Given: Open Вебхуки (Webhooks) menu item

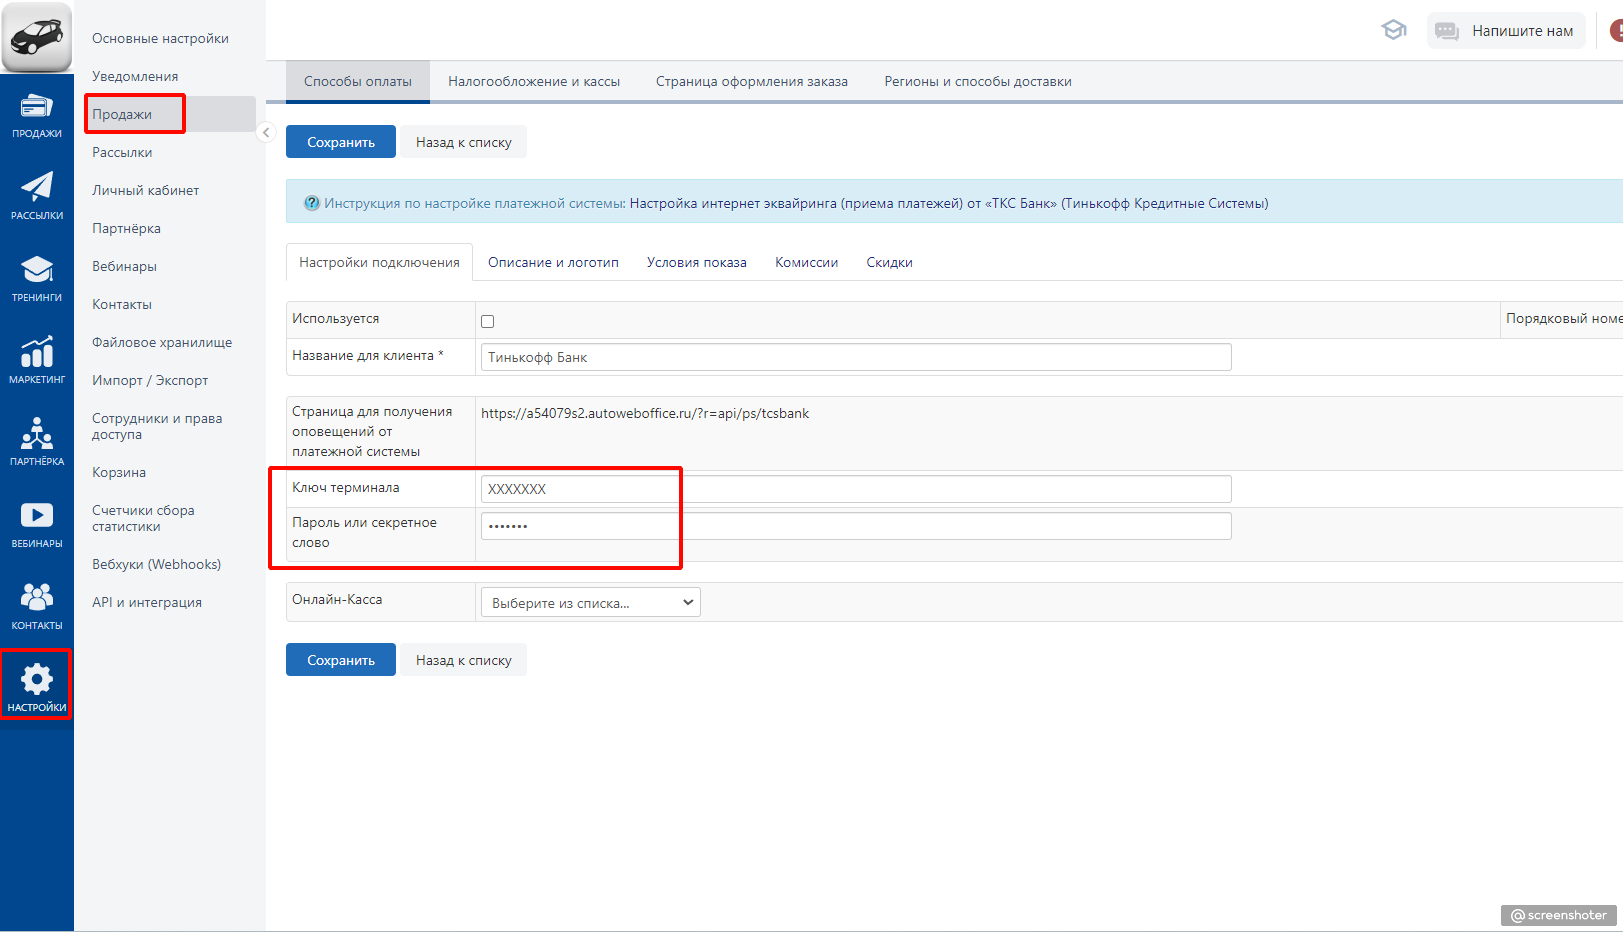Looking at the screenshot, I should click(x=157, y=564).
